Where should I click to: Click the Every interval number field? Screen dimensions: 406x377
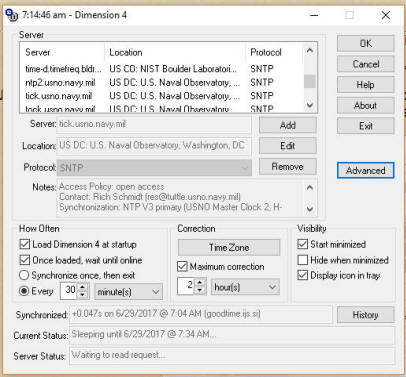point(70,291)
